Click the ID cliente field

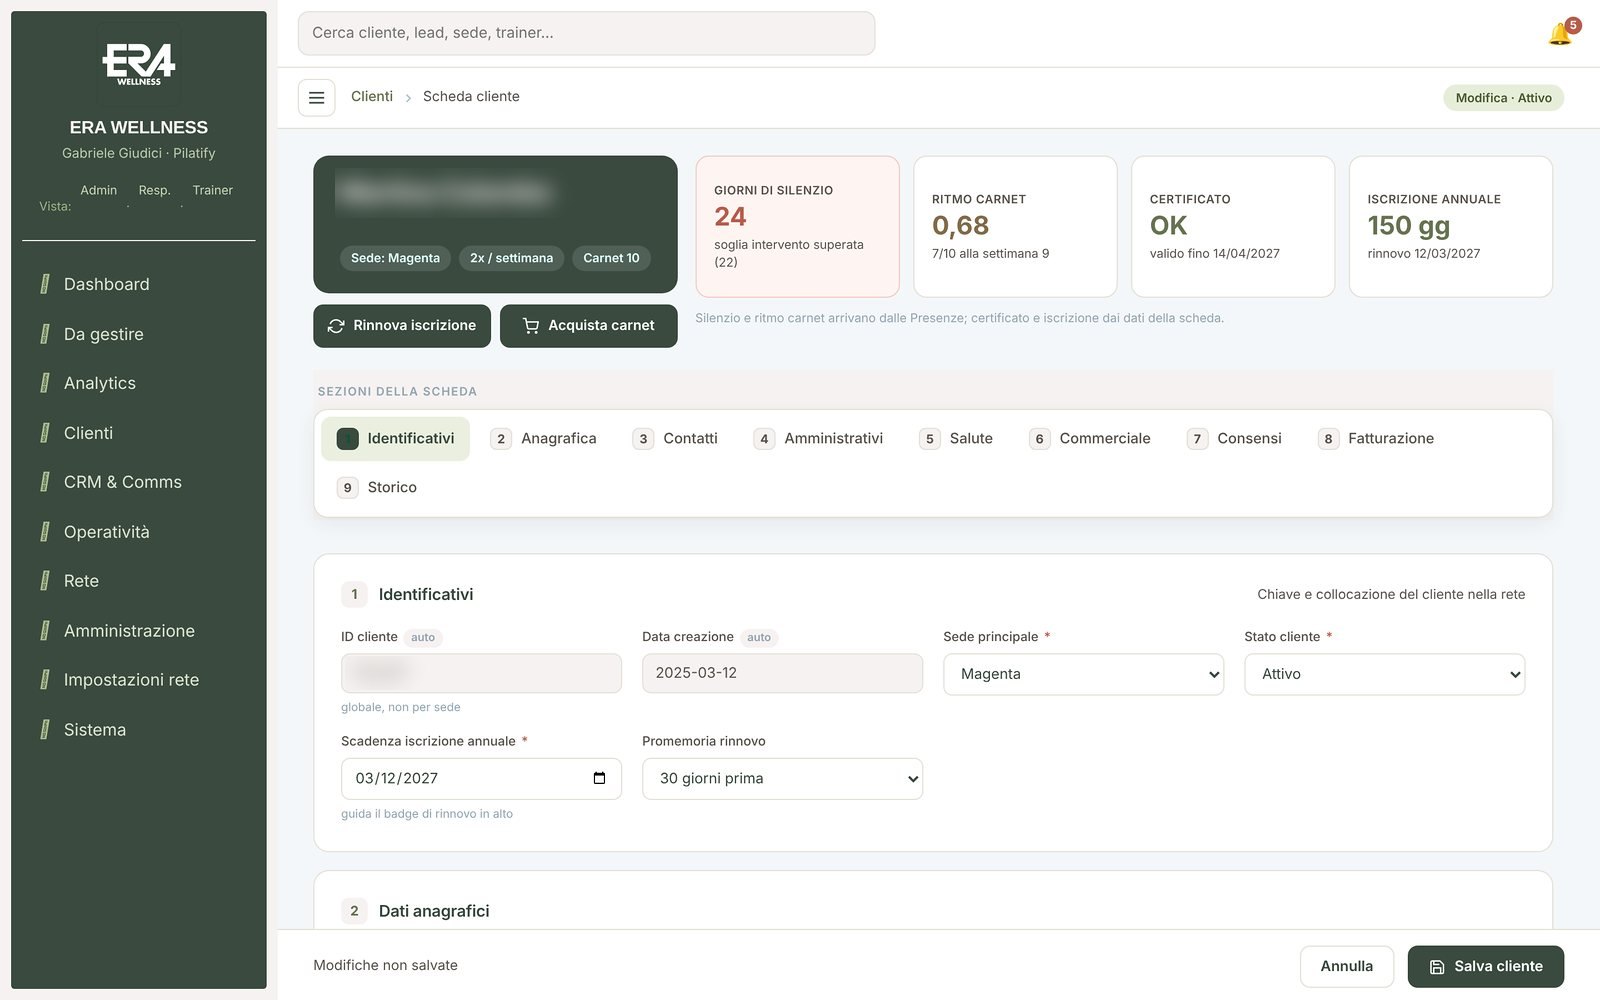pyautogui.click(x=481, y=673)
